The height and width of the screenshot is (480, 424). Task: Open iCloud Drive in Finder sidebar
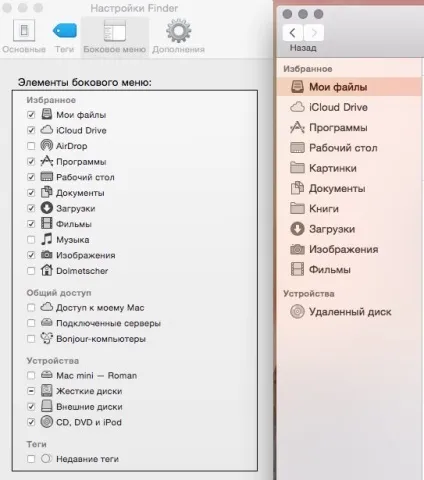(x=349, y=107)
